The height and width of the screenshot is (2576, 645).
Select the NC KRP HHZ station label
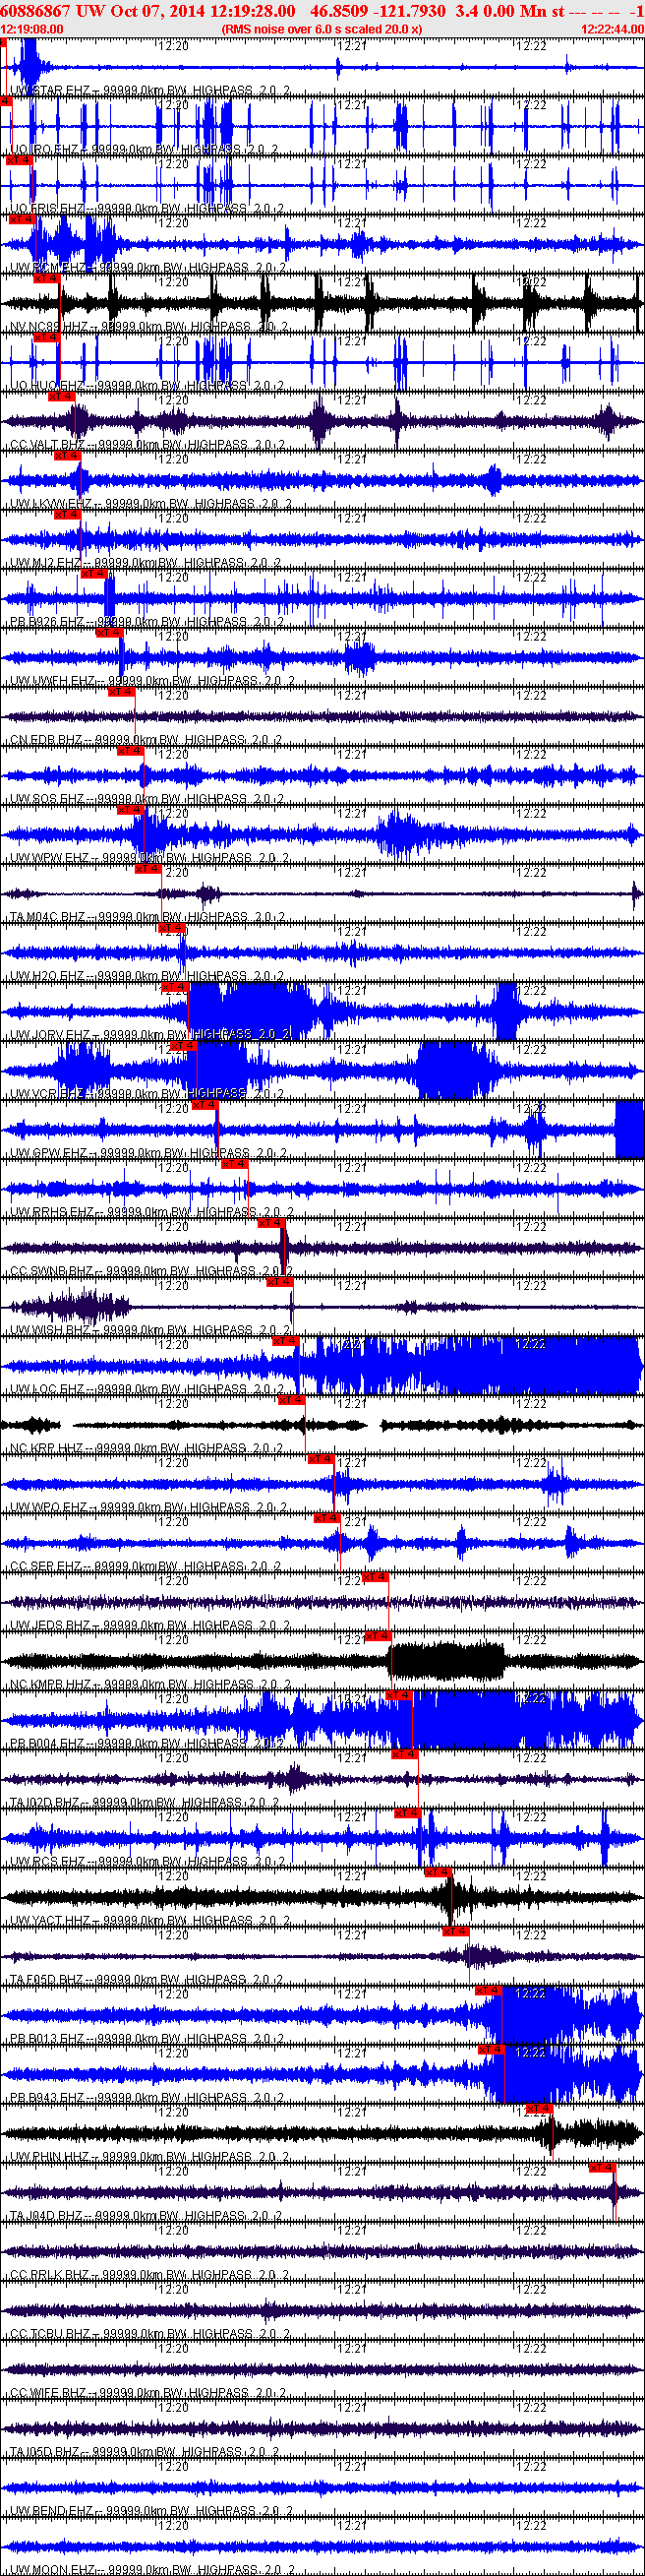(x=148, y=1448)
